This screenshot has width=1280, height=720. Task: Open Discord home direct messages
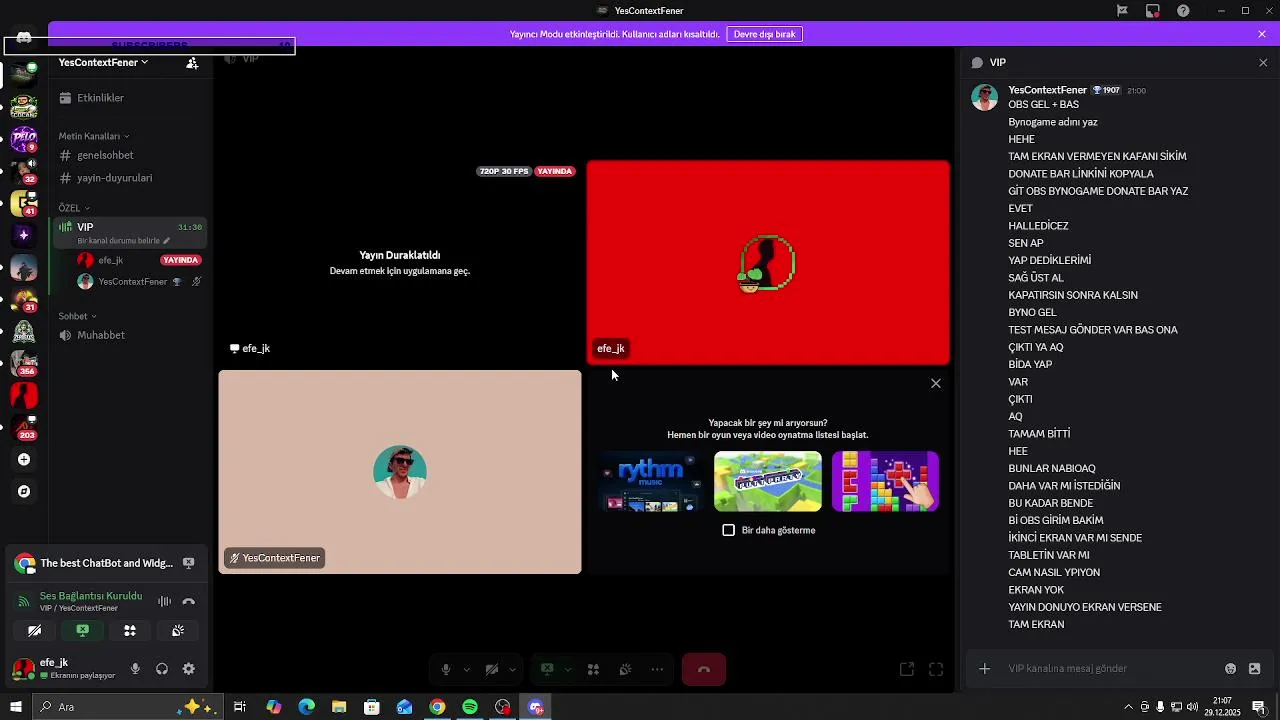[x=24, y=38]
